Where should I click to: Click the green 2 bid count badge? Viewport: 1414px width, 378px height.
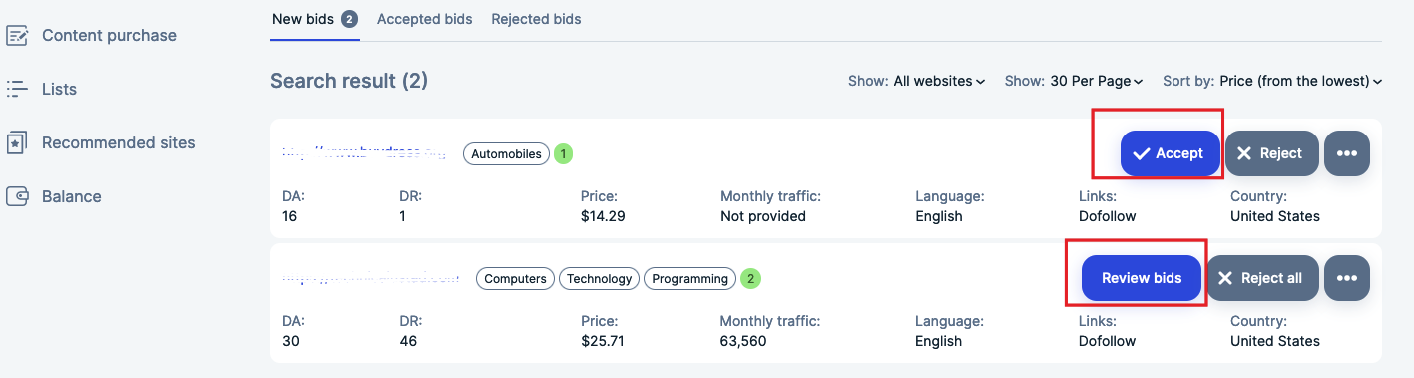pos(751,279)
